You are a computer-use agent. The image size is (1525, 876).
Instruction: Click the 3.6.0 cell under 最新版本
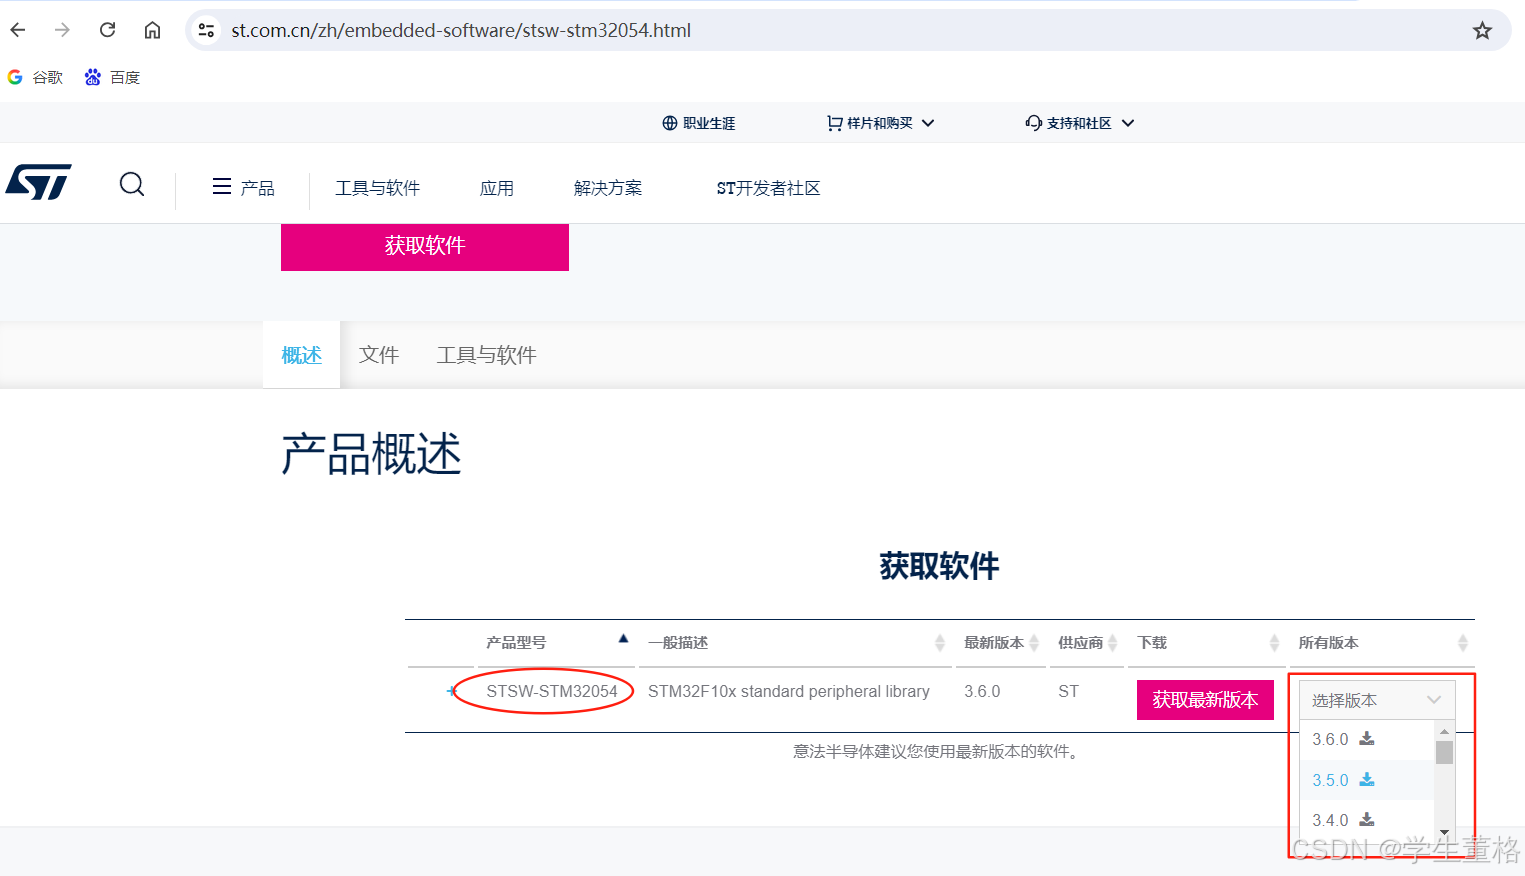pos(982,691)
